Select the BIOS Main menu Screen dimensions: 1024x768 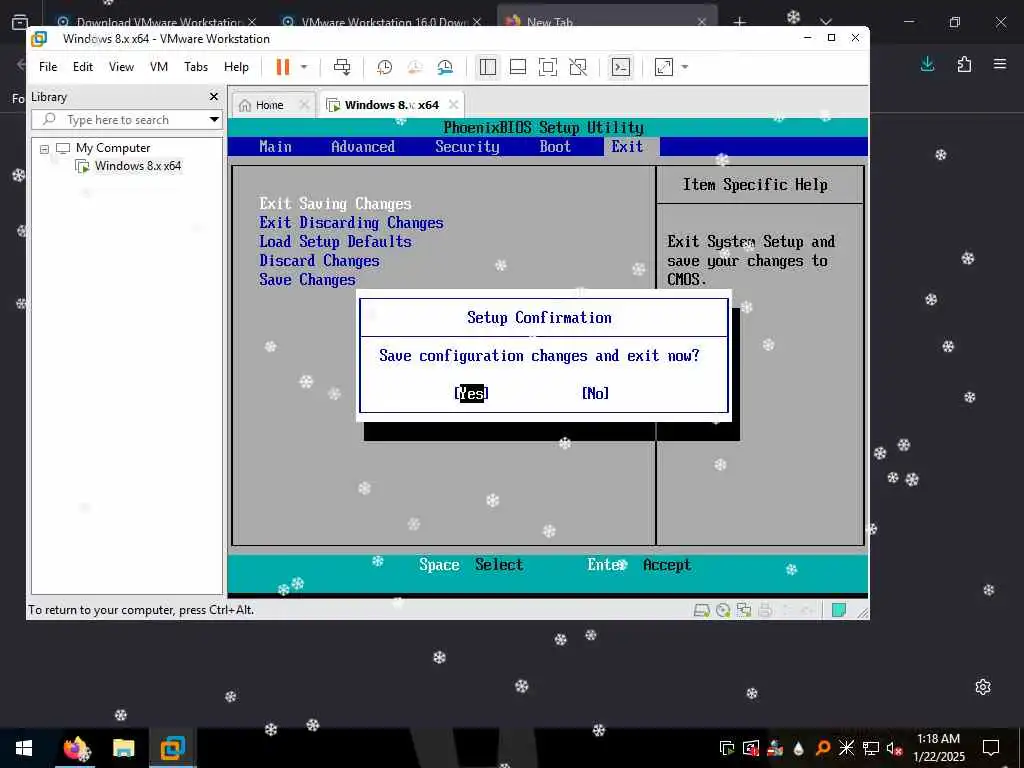click(276, 146)
